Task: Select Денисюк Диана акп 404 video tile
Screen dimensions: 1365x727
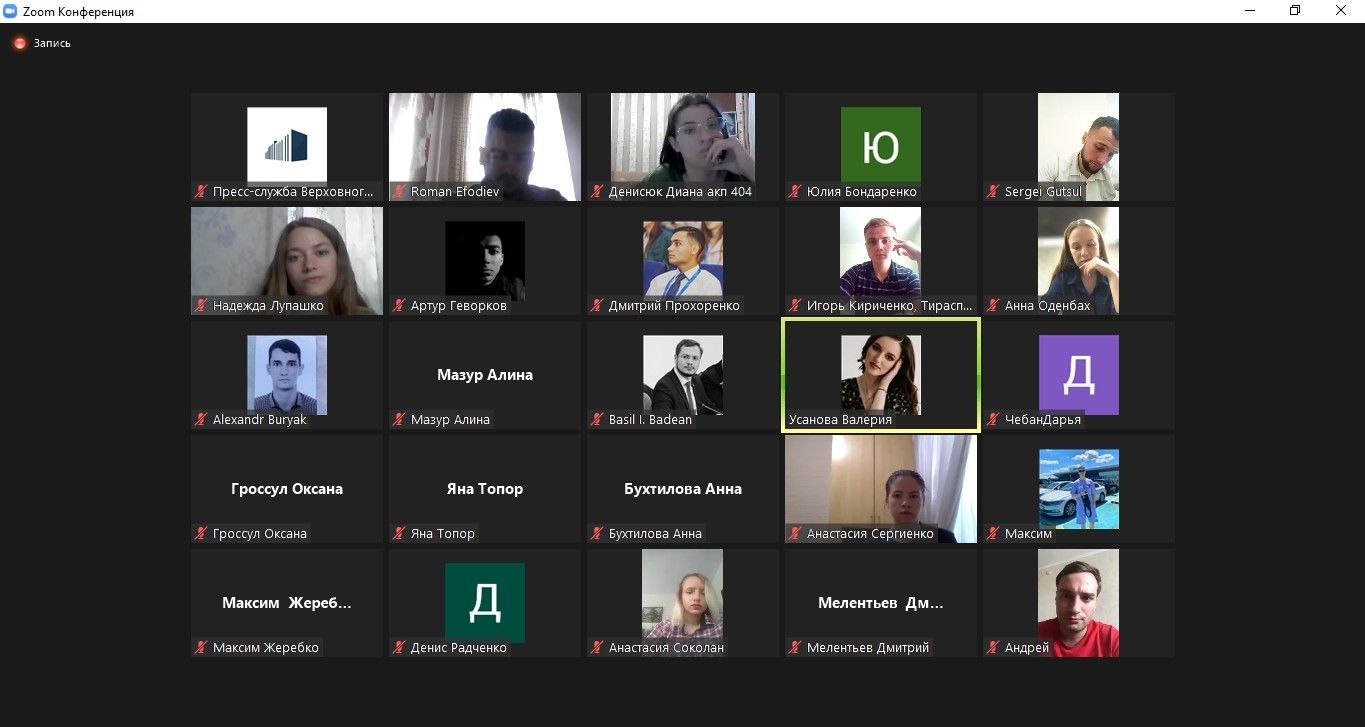Action: point(683,147)
